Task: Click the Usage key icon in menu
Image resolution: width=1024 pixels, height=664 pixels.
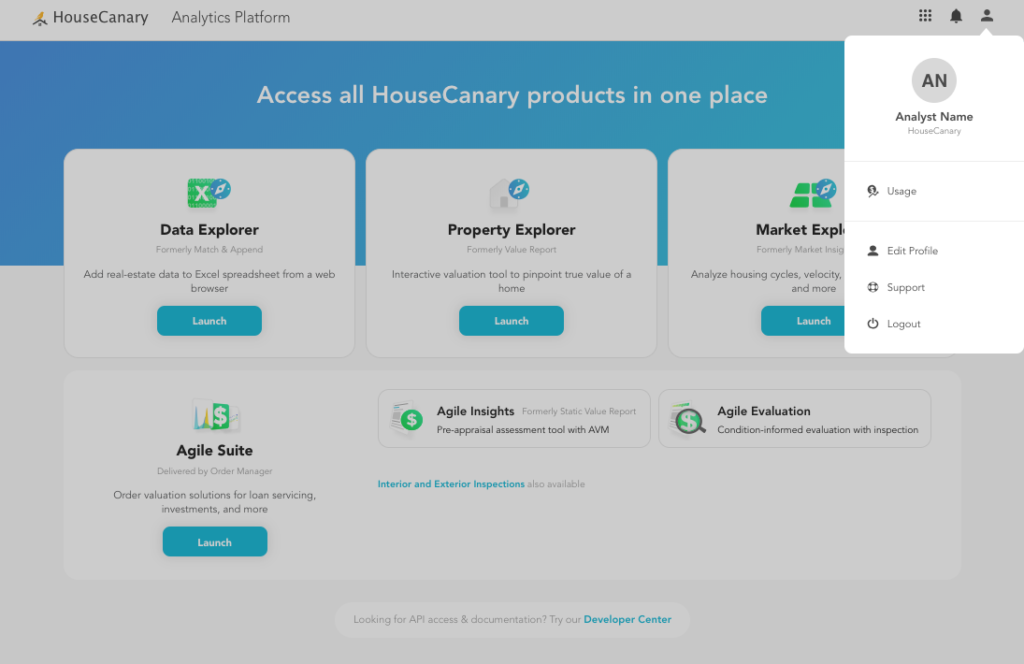Action: [872, 190]
